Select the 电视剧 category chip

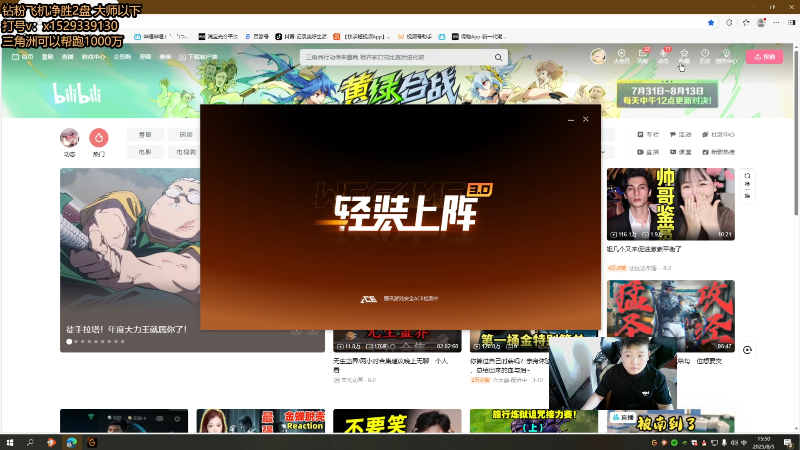[186, 152]
